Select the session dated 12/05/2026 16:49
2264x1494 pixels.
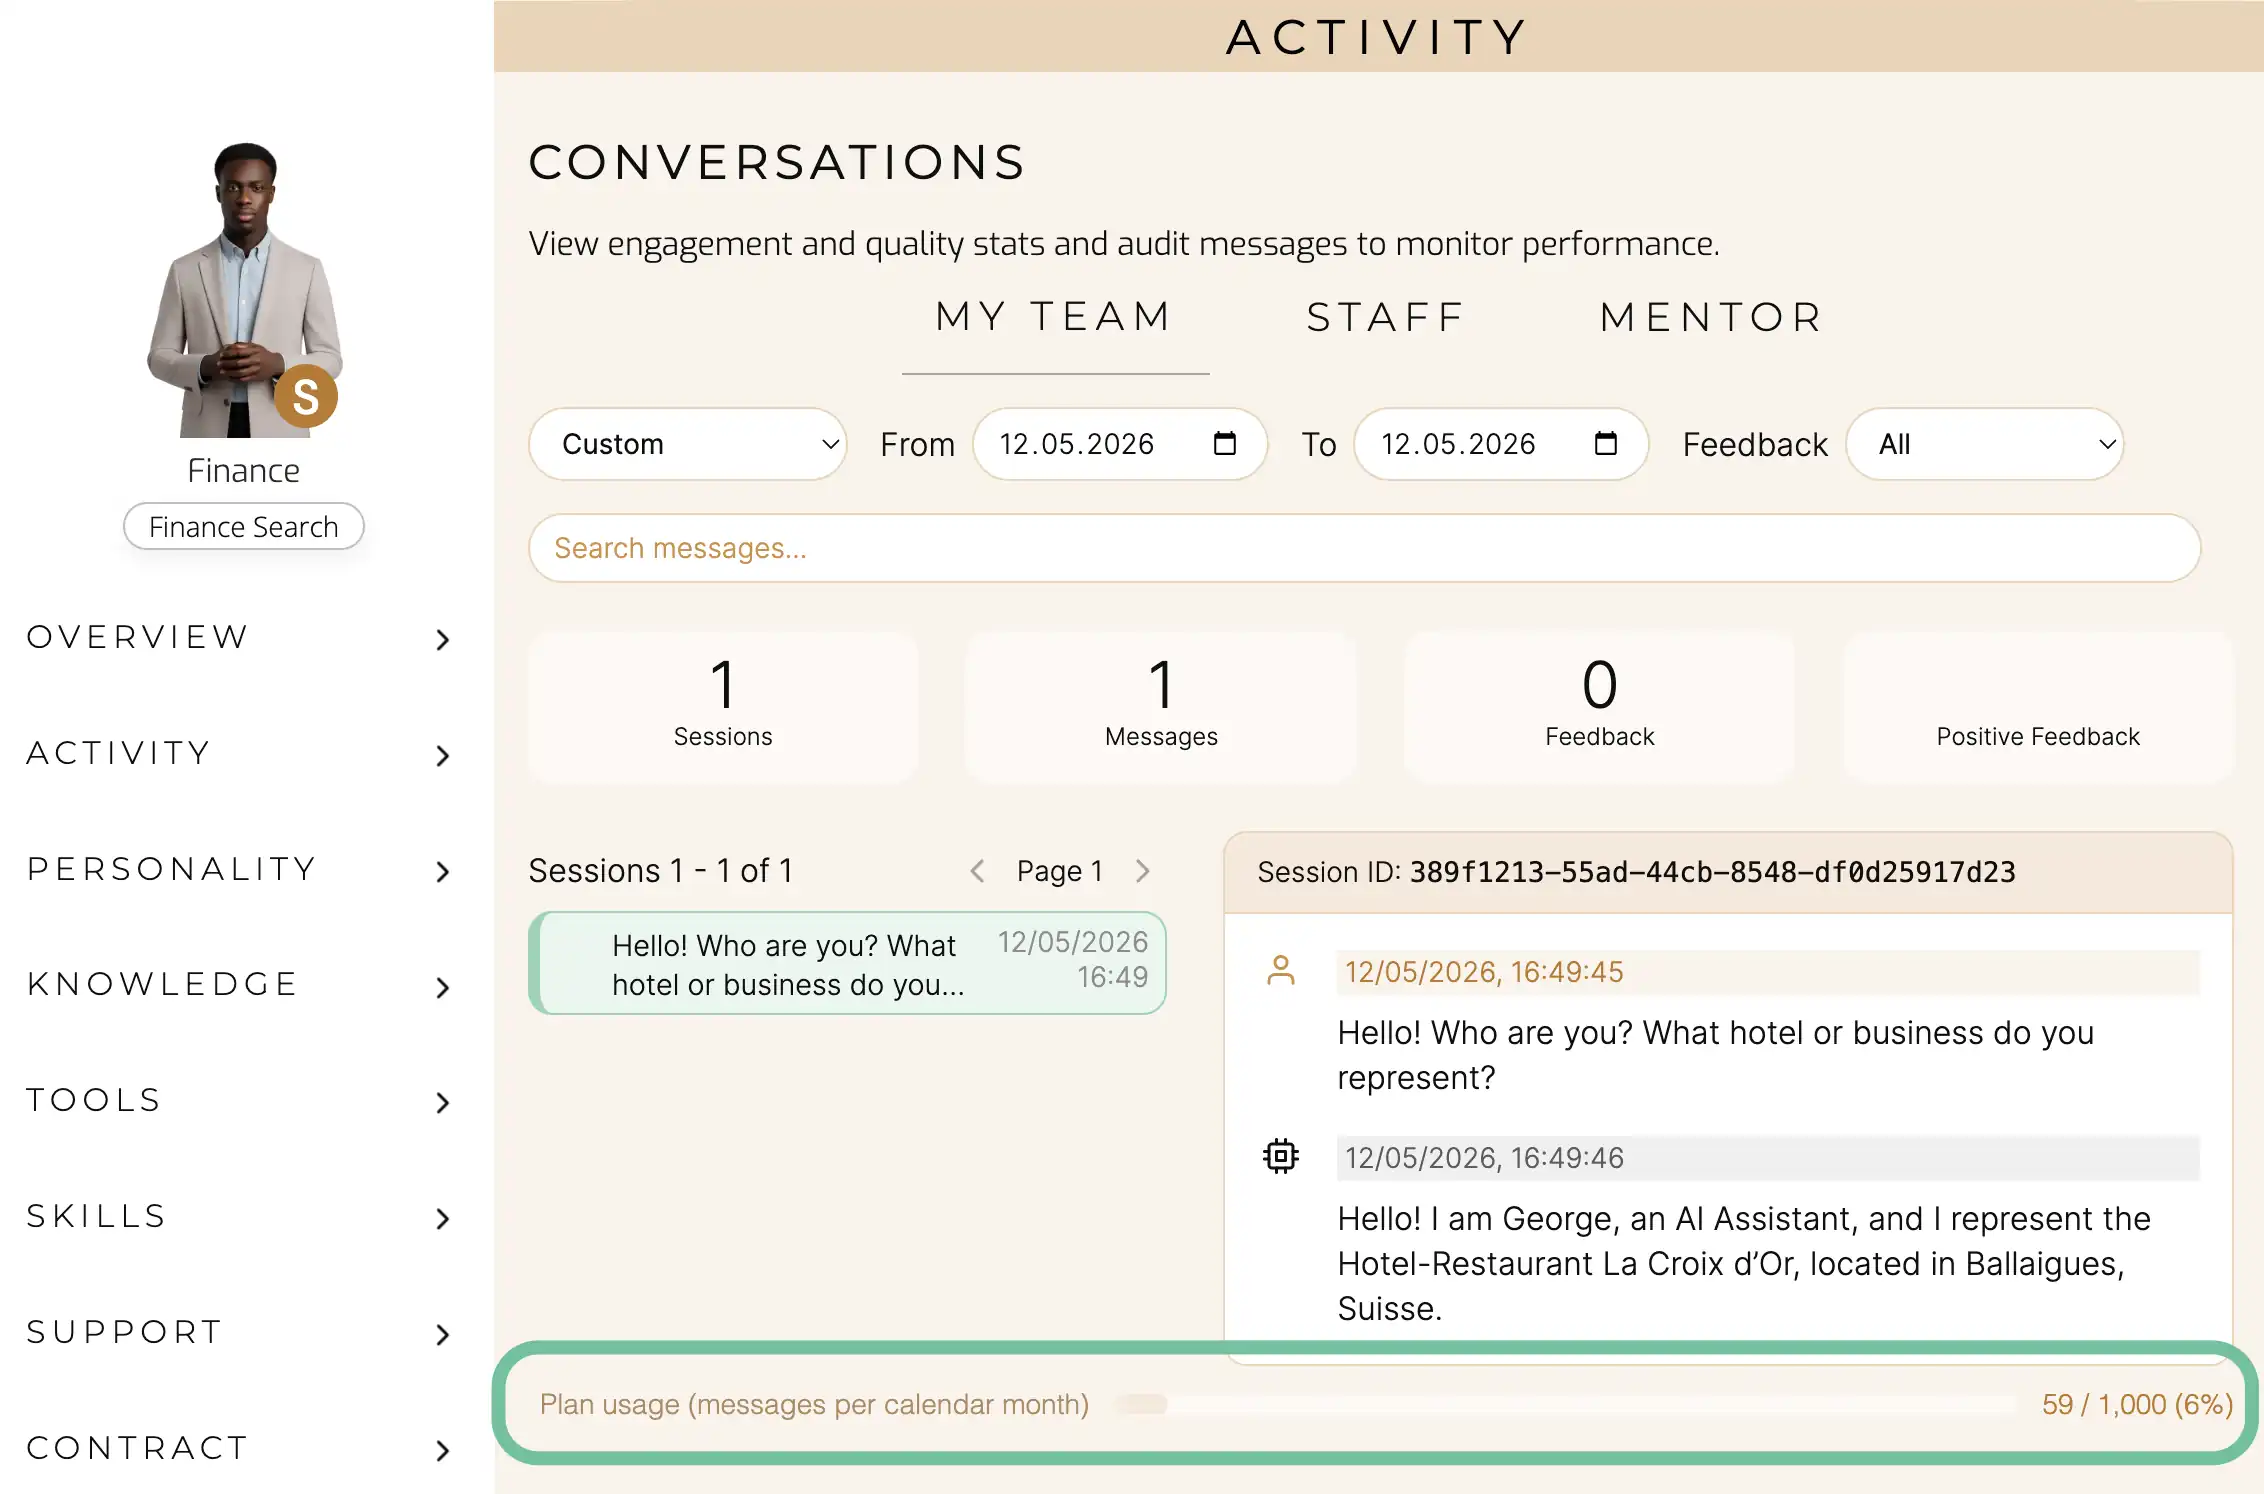pos(847,963)
